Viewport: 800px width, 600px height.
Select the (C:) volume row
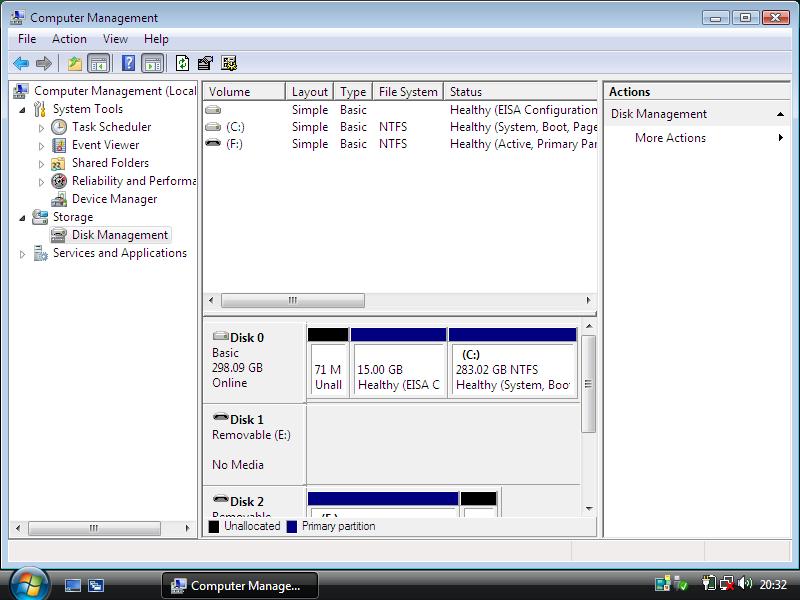coord(401,127)
